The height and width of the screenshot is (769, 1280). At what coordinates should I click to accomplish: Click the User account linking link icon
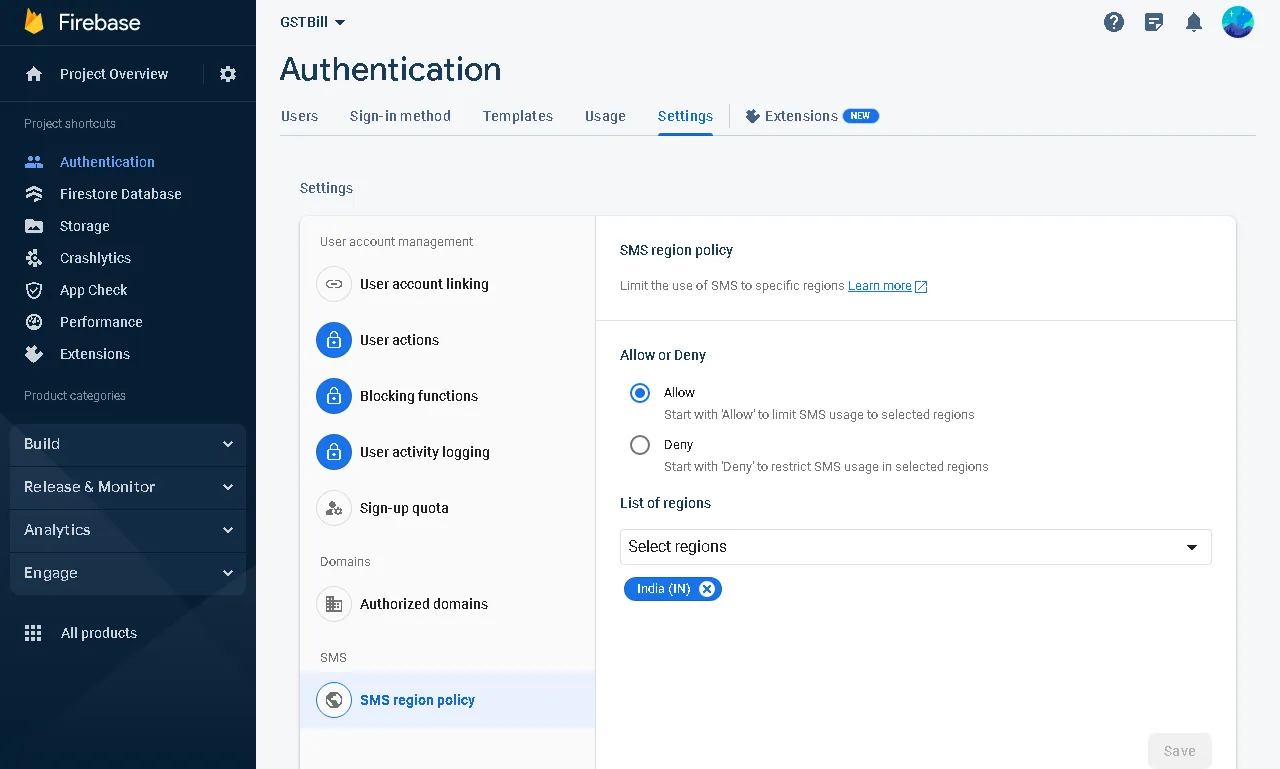(334, 284)
